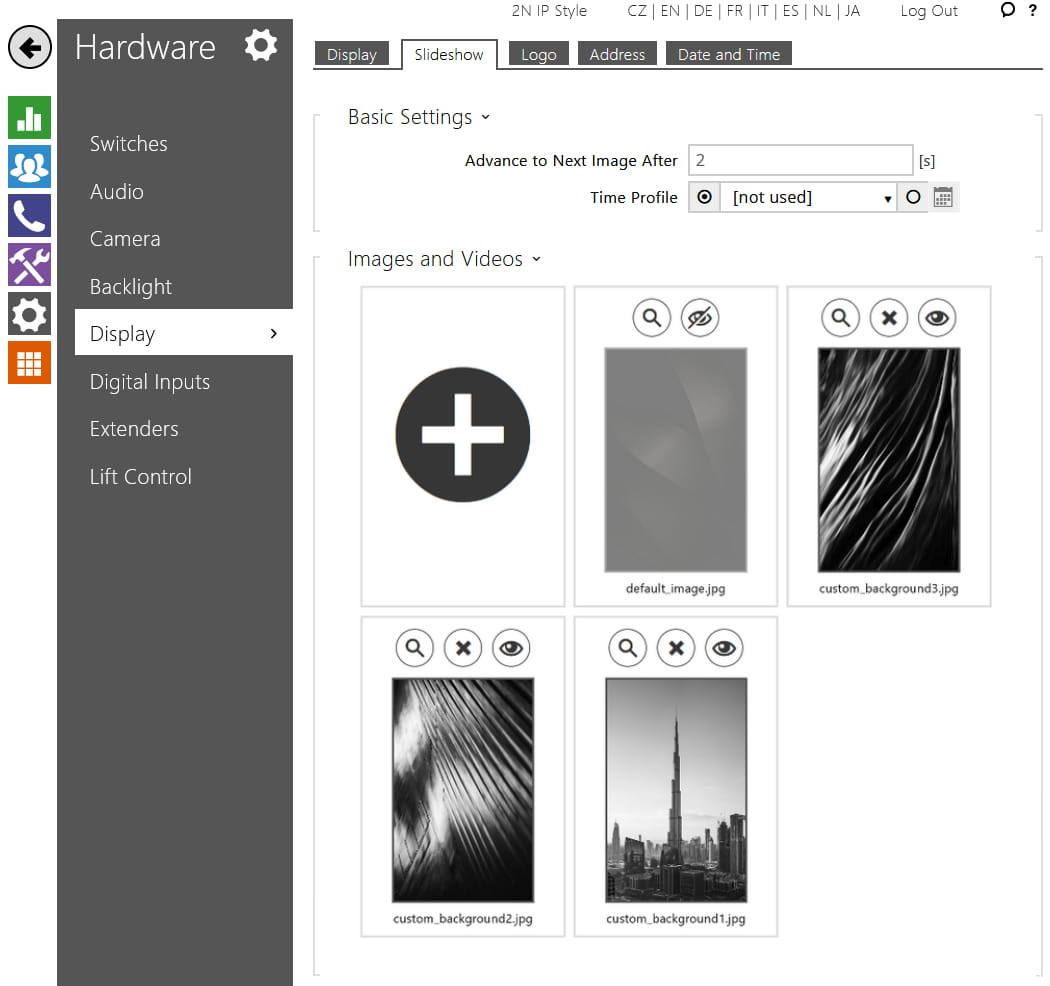The height and width of the screenshot is (986, 1050).
Task: Switch to the Logo tab
Action: (x=538, y=54)
